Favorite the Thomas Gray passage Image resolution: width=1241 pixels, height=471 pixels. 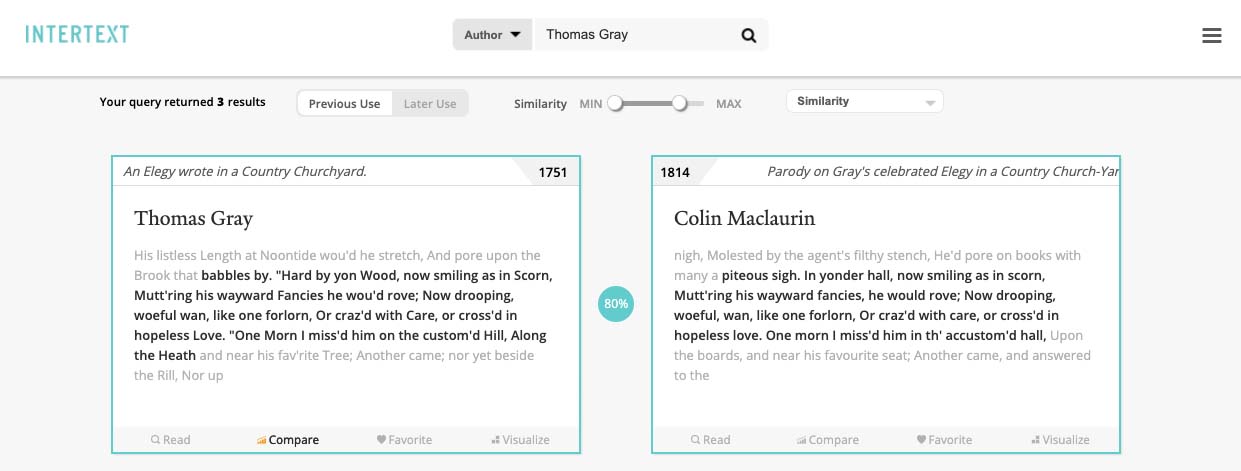[x=404, y=440]
